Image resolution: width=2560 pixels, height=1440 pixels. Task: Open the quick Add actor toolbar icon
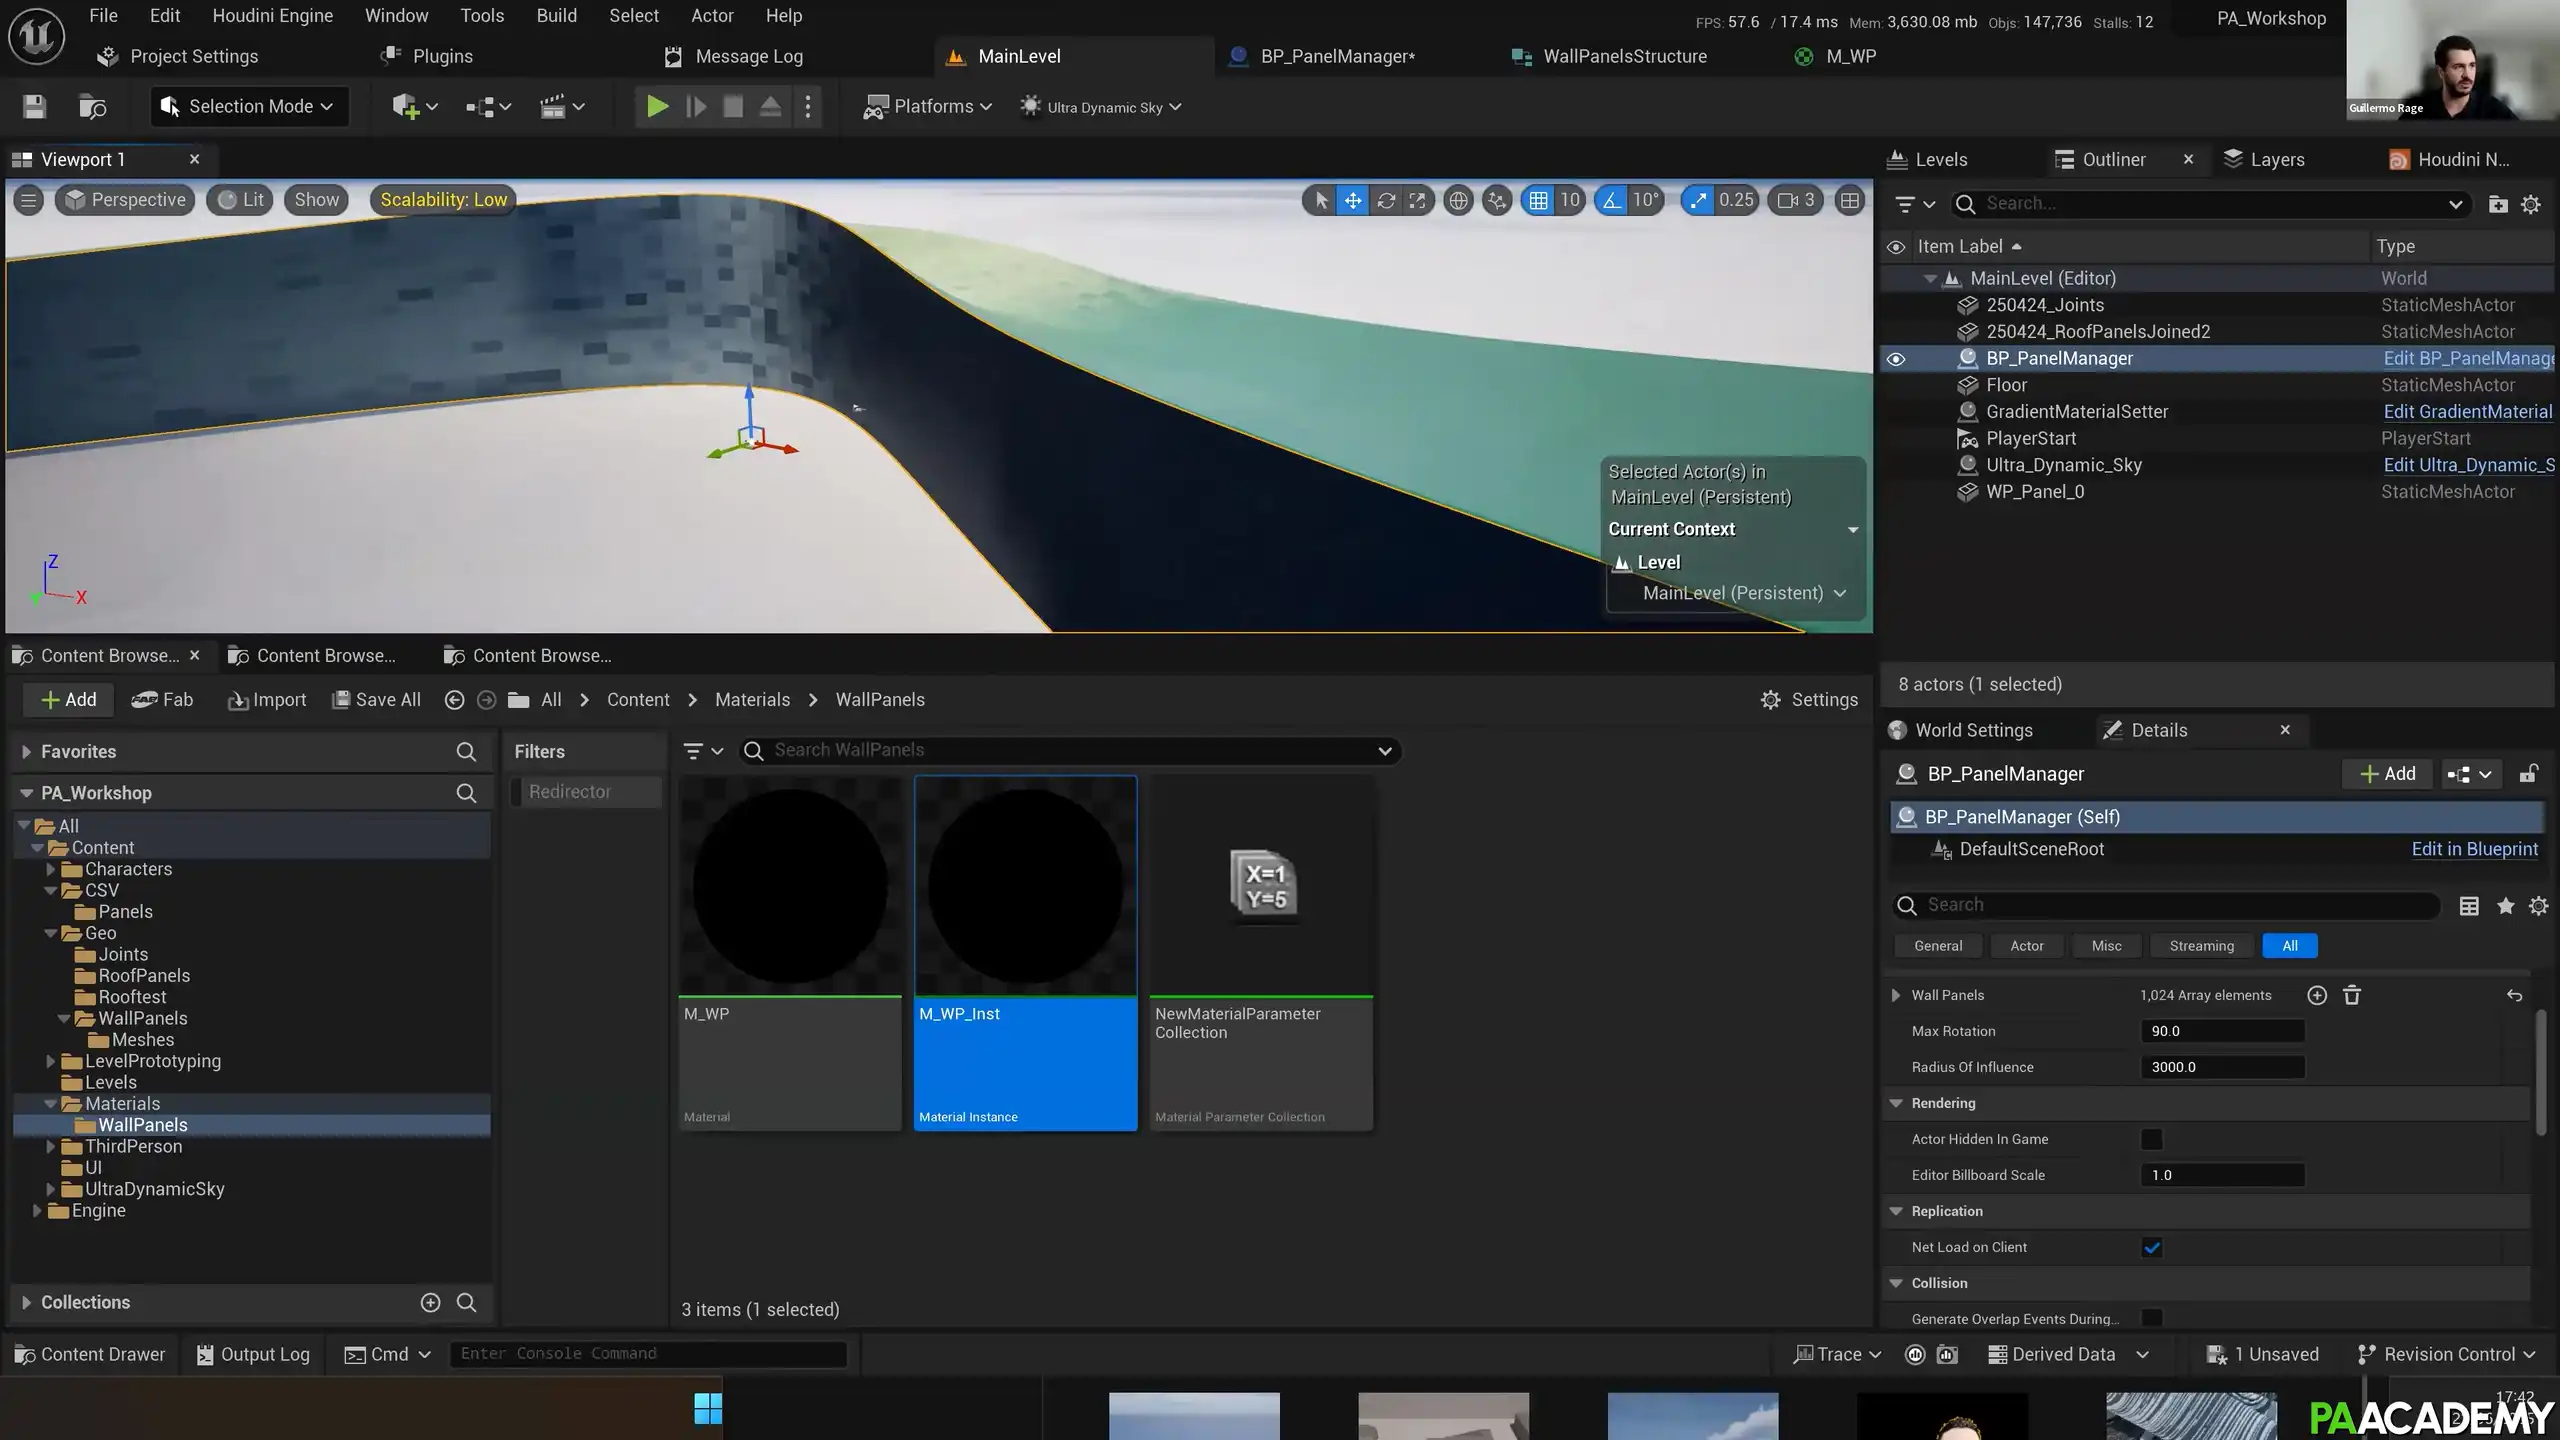tap(415, 107)
